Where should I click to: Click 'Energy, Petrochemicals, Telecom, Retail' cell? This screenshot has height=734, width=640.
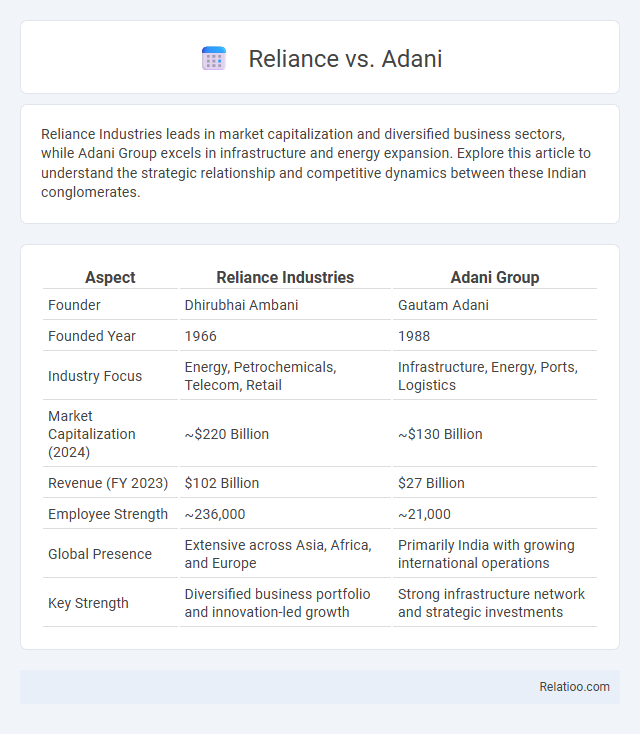260,376
